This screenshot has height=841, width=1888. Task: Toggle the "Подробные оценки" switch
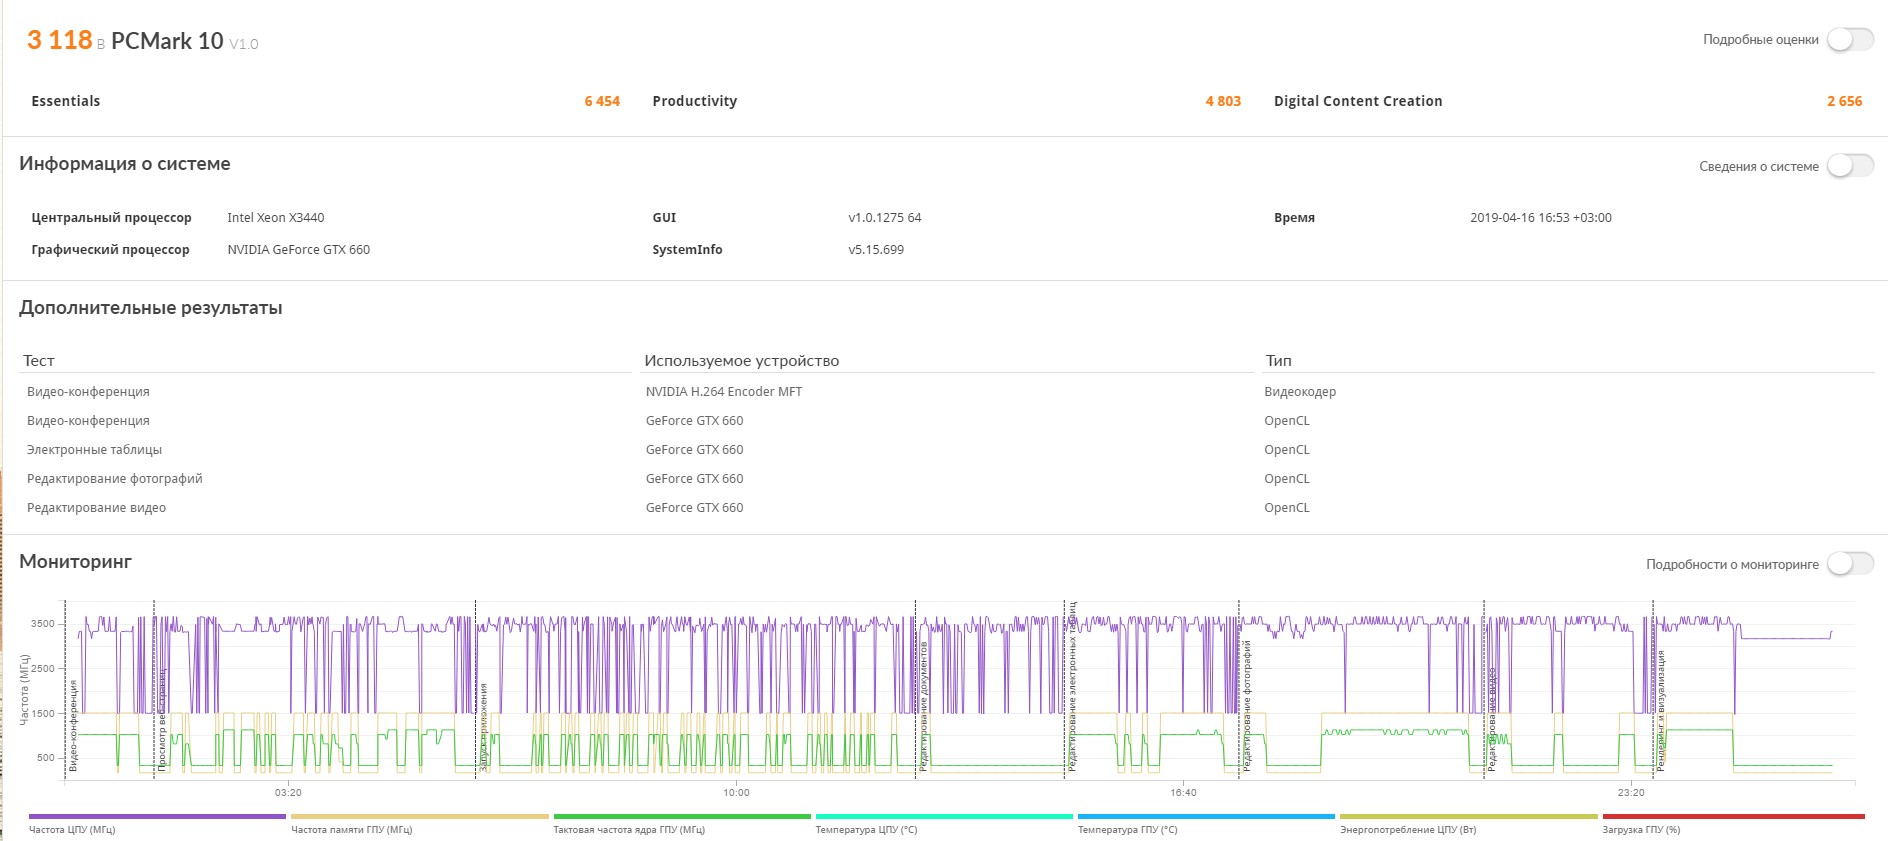point(1849,40)
